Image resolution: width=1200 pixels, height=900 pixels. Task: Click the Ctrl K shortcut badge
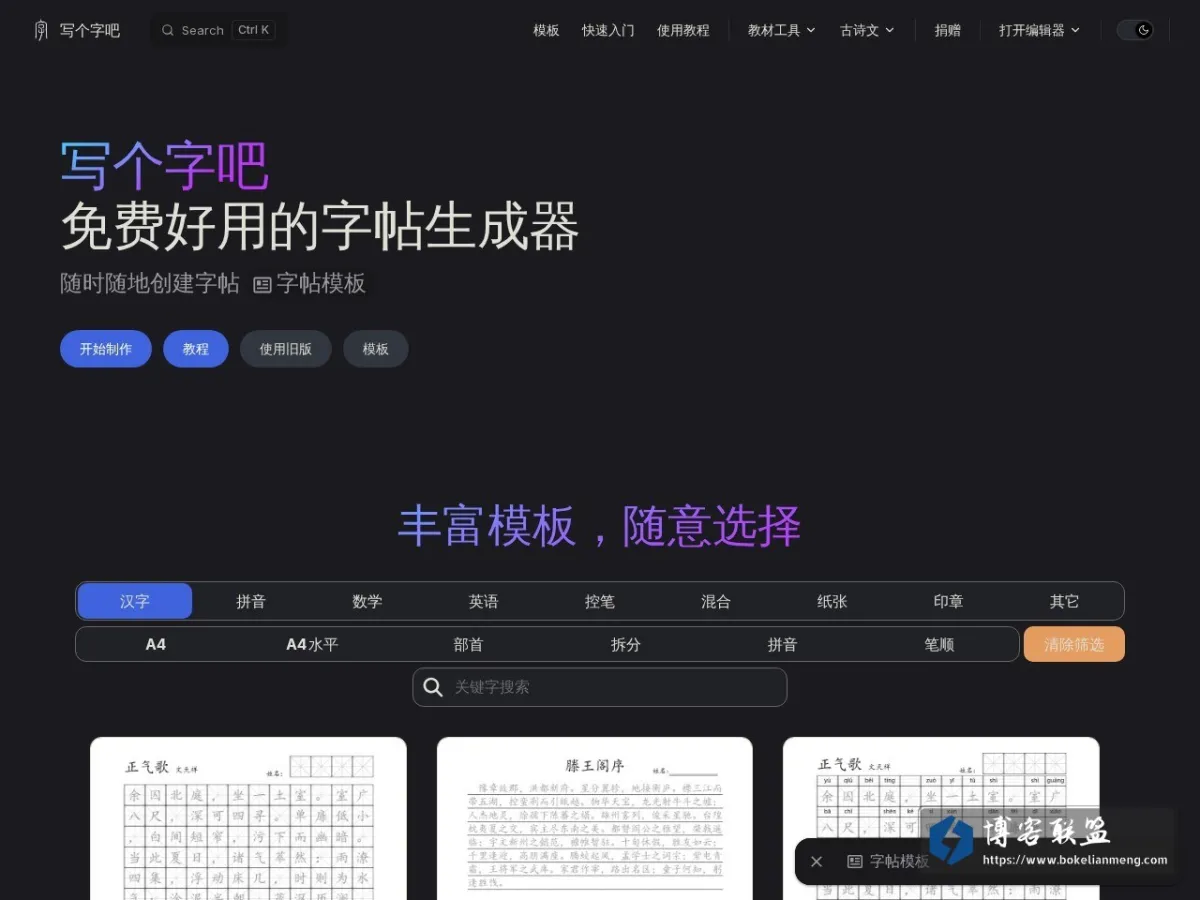[253, 30]
